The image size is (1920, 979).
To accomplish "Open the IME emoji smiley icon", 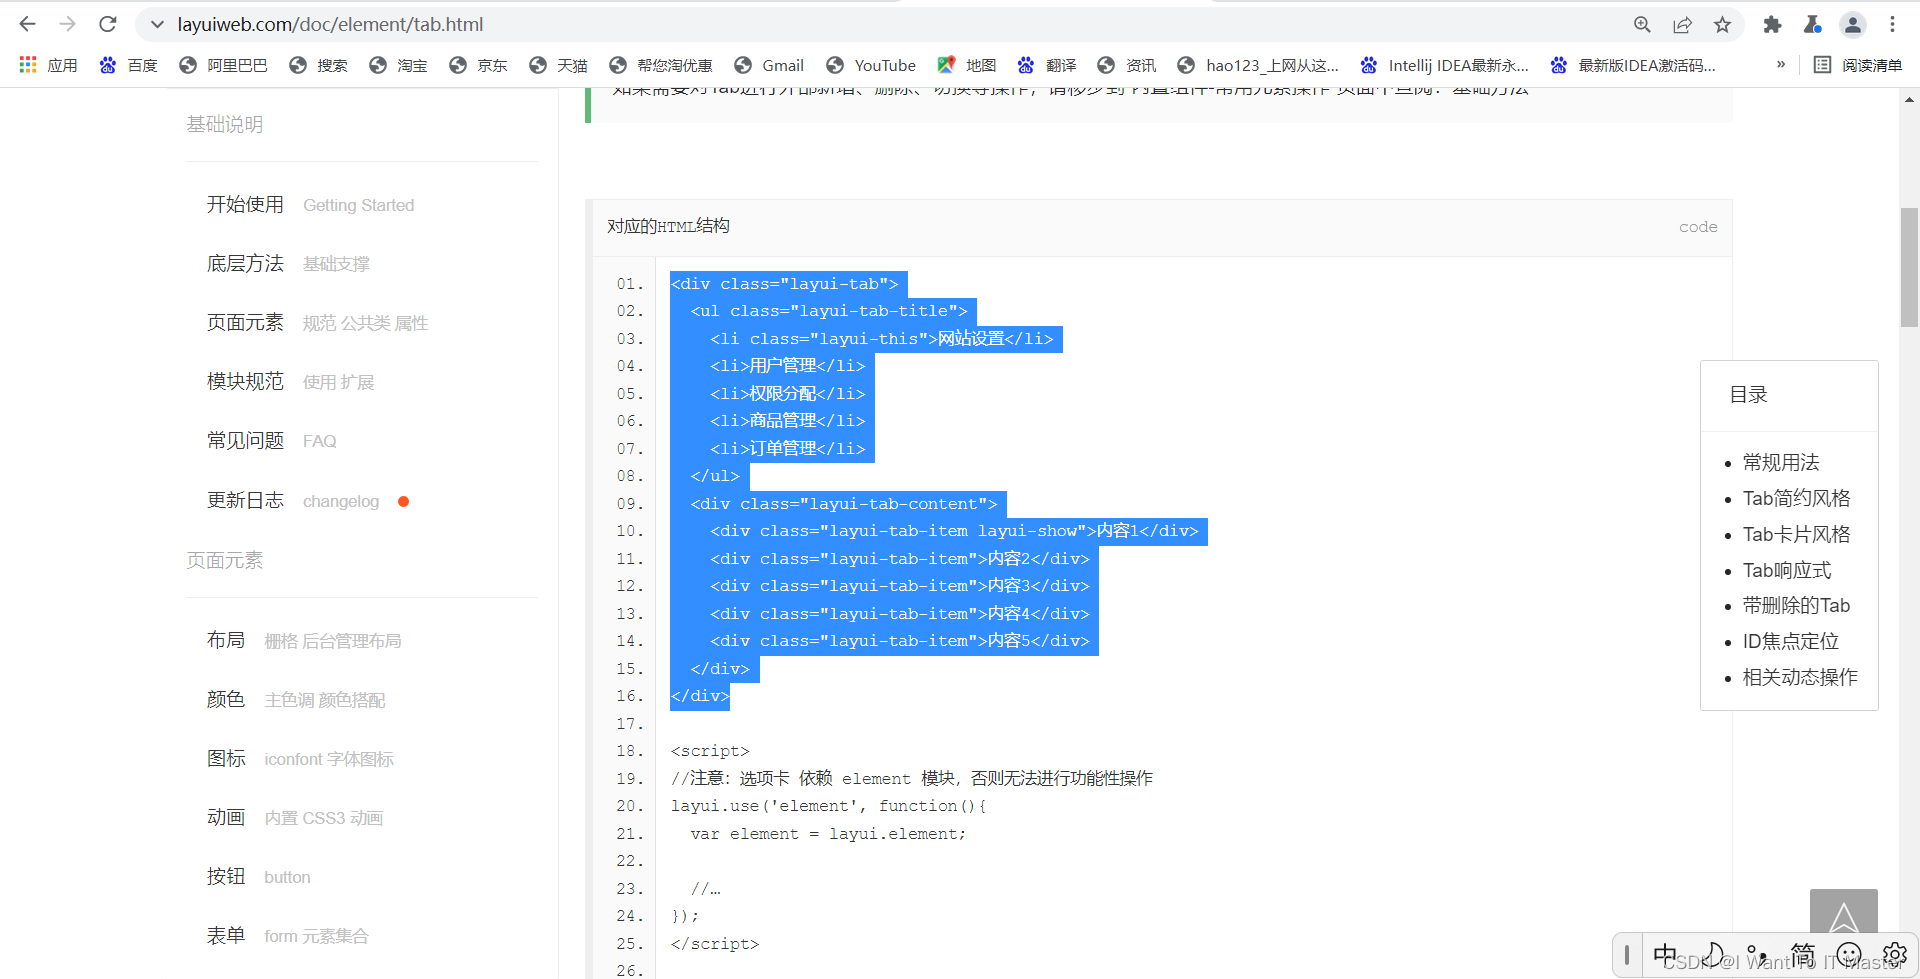I will [1849, 955].
